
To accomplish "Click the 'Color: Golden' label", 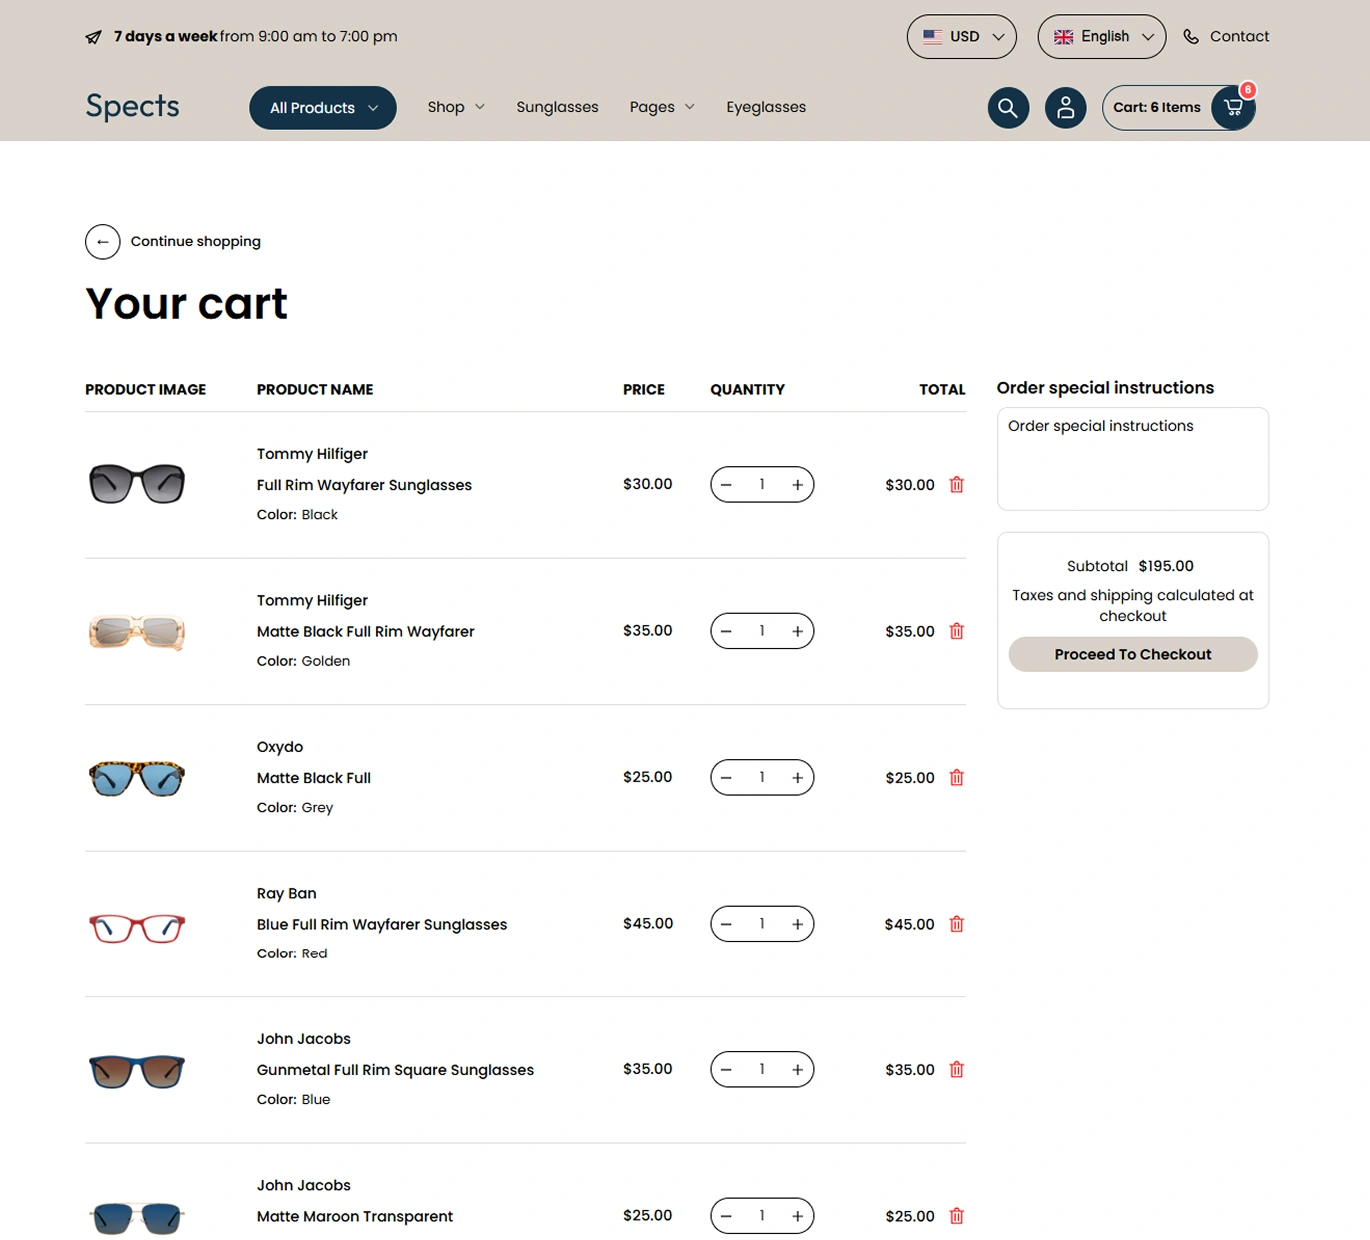I will tap(303, 661).
